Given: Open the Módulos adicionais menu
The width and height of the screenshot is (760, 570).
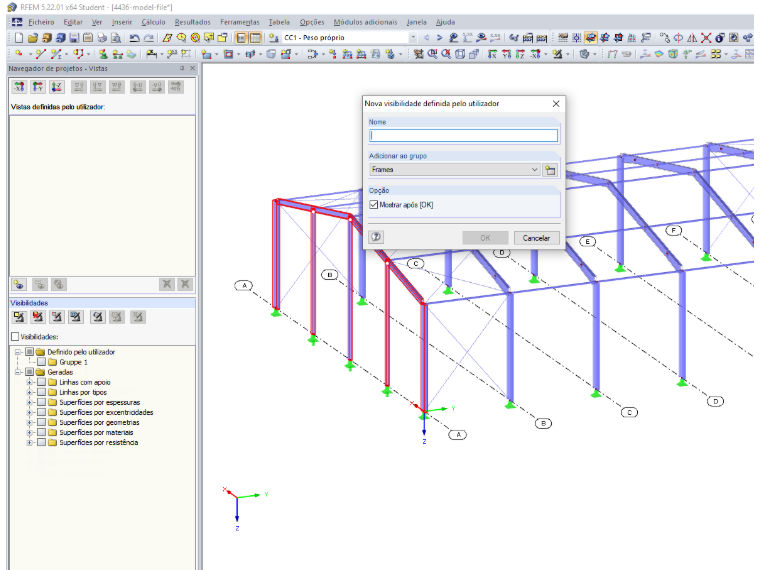Looking at the screenshot, I should pos(365,22).
